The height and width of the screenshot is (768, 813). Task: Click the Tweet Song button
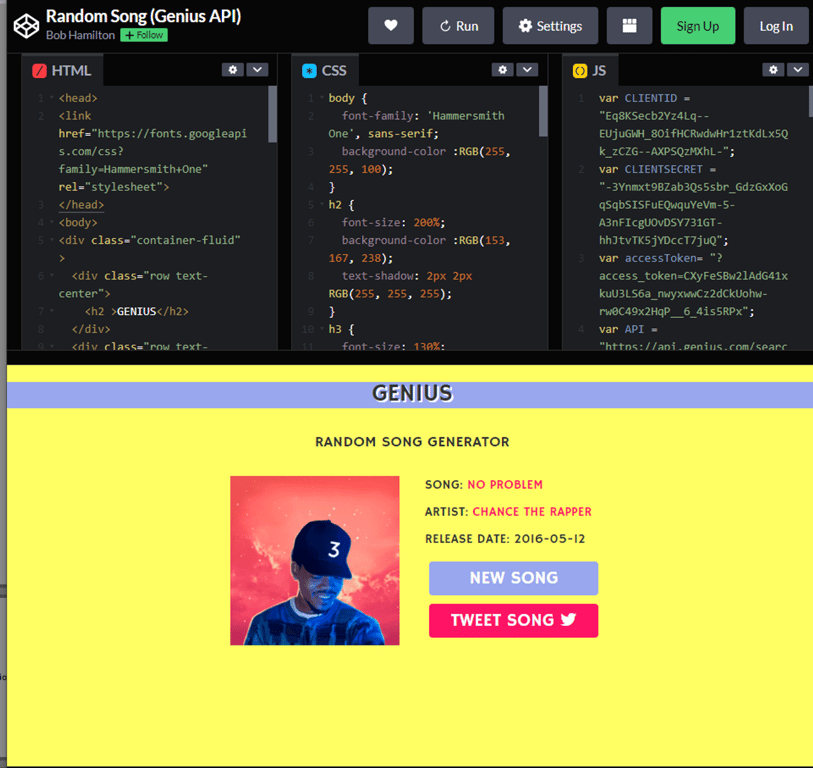tap(513, 620)
